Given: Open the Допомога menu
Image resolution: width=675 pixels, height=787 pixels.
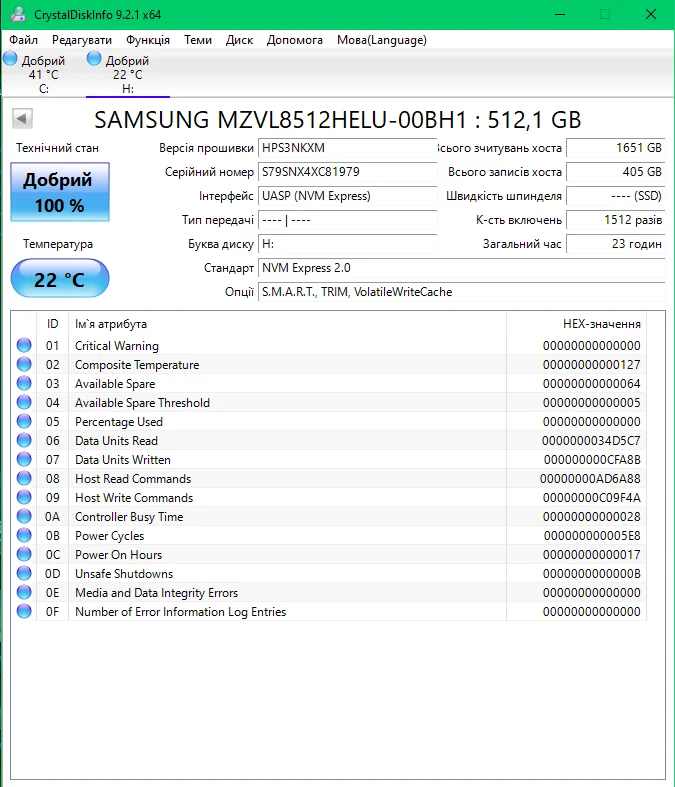Looking at the screenshot, I should coord(295,40).
